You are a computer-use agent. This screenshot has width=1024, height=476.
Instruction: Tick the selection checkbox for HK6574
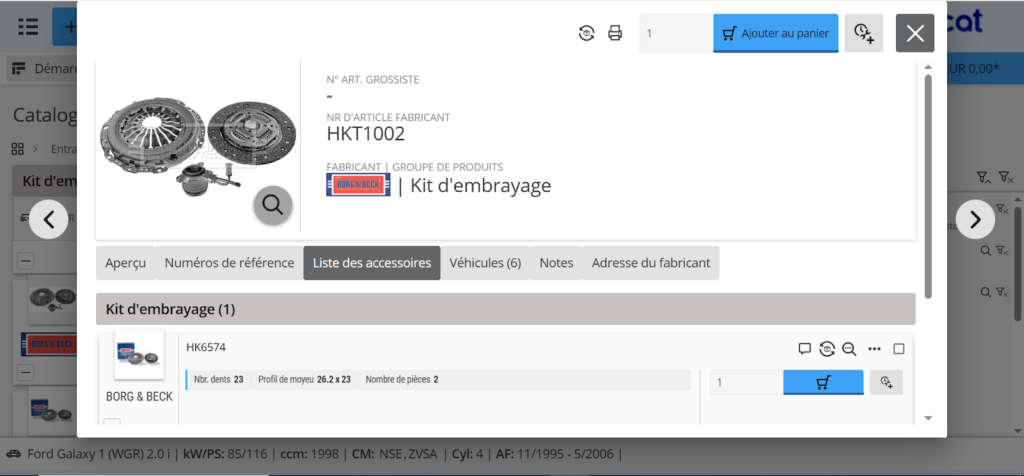899,349
